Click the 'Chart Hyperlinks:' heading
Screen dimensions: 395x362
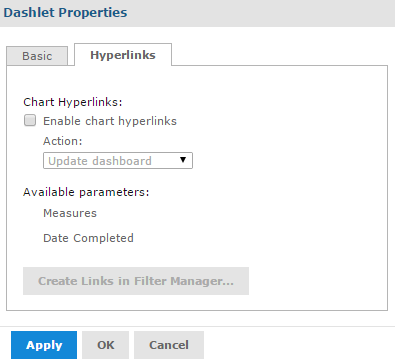pos(73,102)
